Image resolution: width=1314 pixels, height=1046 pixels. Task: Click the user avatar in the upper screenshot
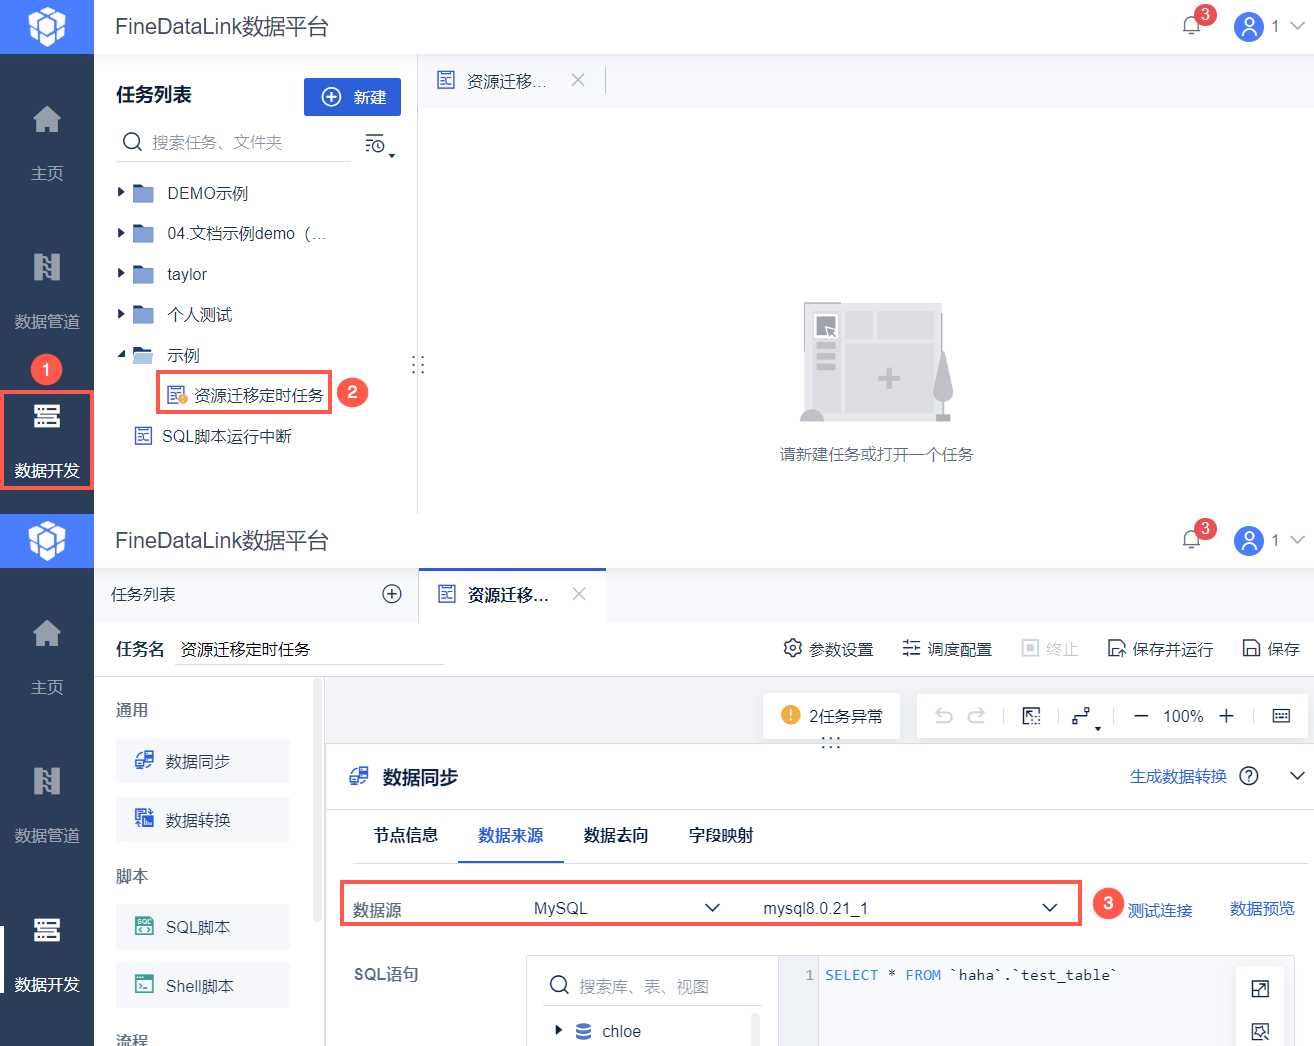pyautogui.click(x=1249, y=27)
